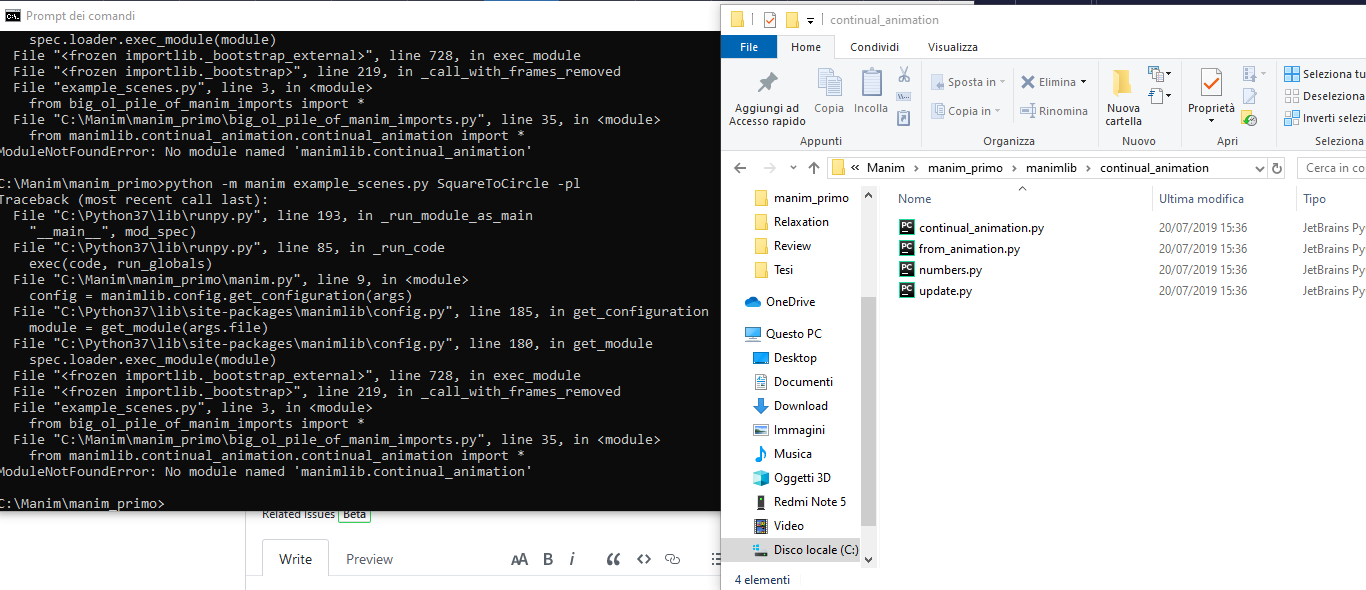Switch to the Visualizza ribbon tab

pyautogui.click(x=952, y=46)
